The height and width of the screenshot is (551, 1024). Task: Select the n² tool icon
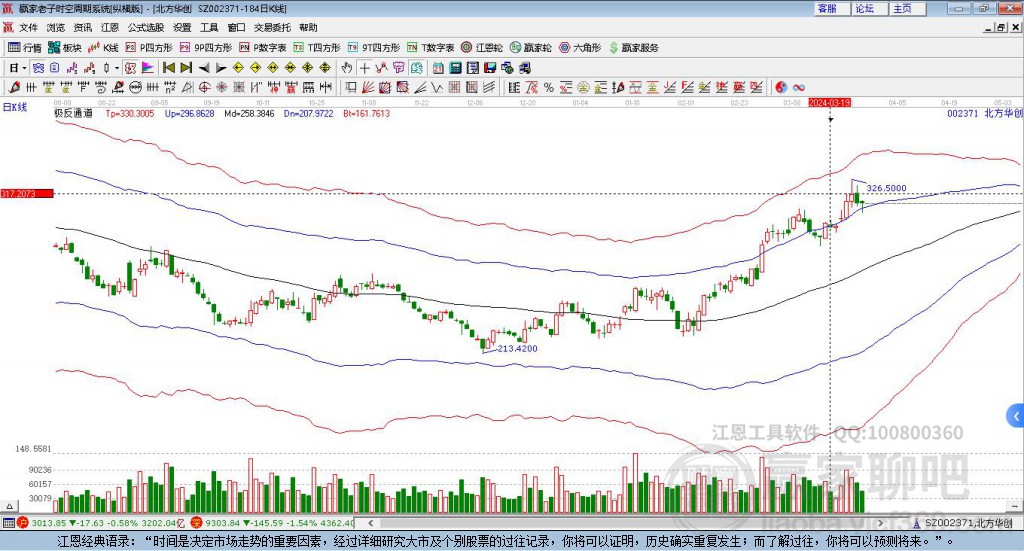coord(170,87)
